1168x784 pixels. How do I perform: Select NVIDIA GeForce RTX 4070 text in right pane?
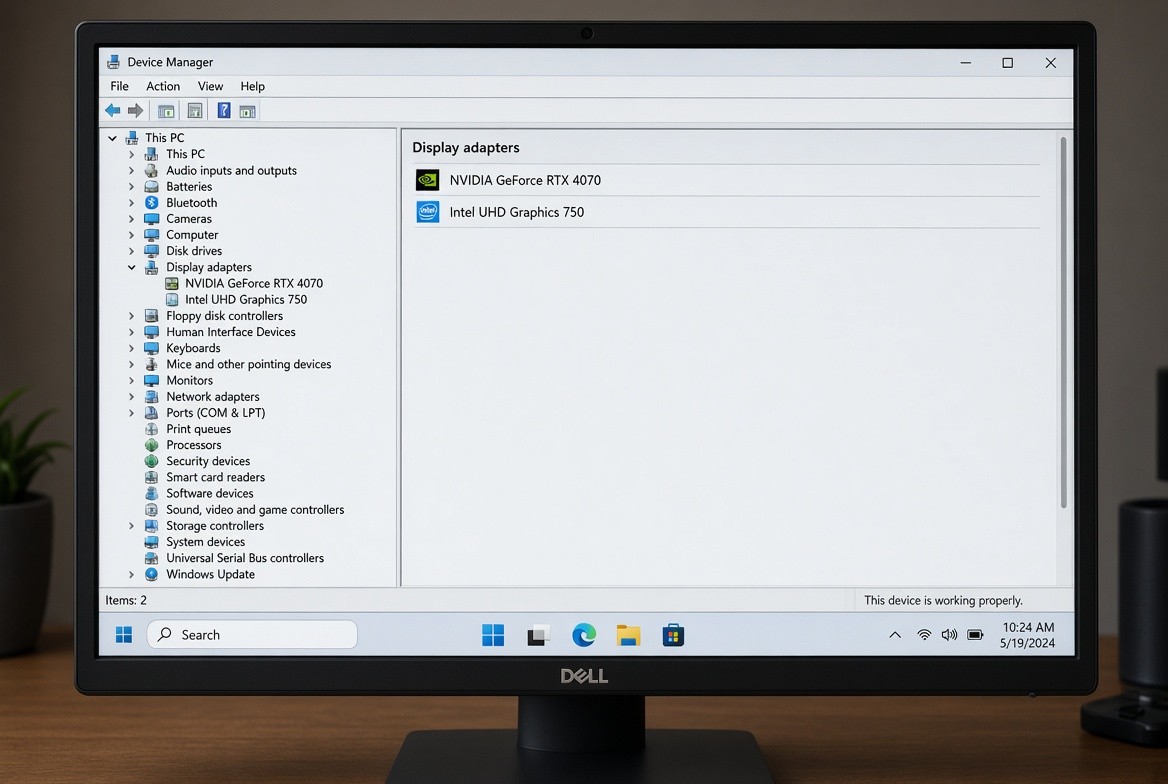point(525,180)
